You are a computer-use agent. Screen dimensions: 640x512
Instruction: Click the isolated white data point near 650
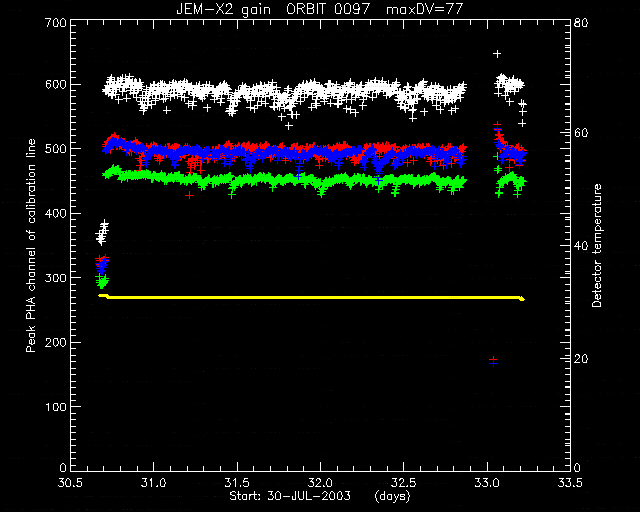coord(497,54)
